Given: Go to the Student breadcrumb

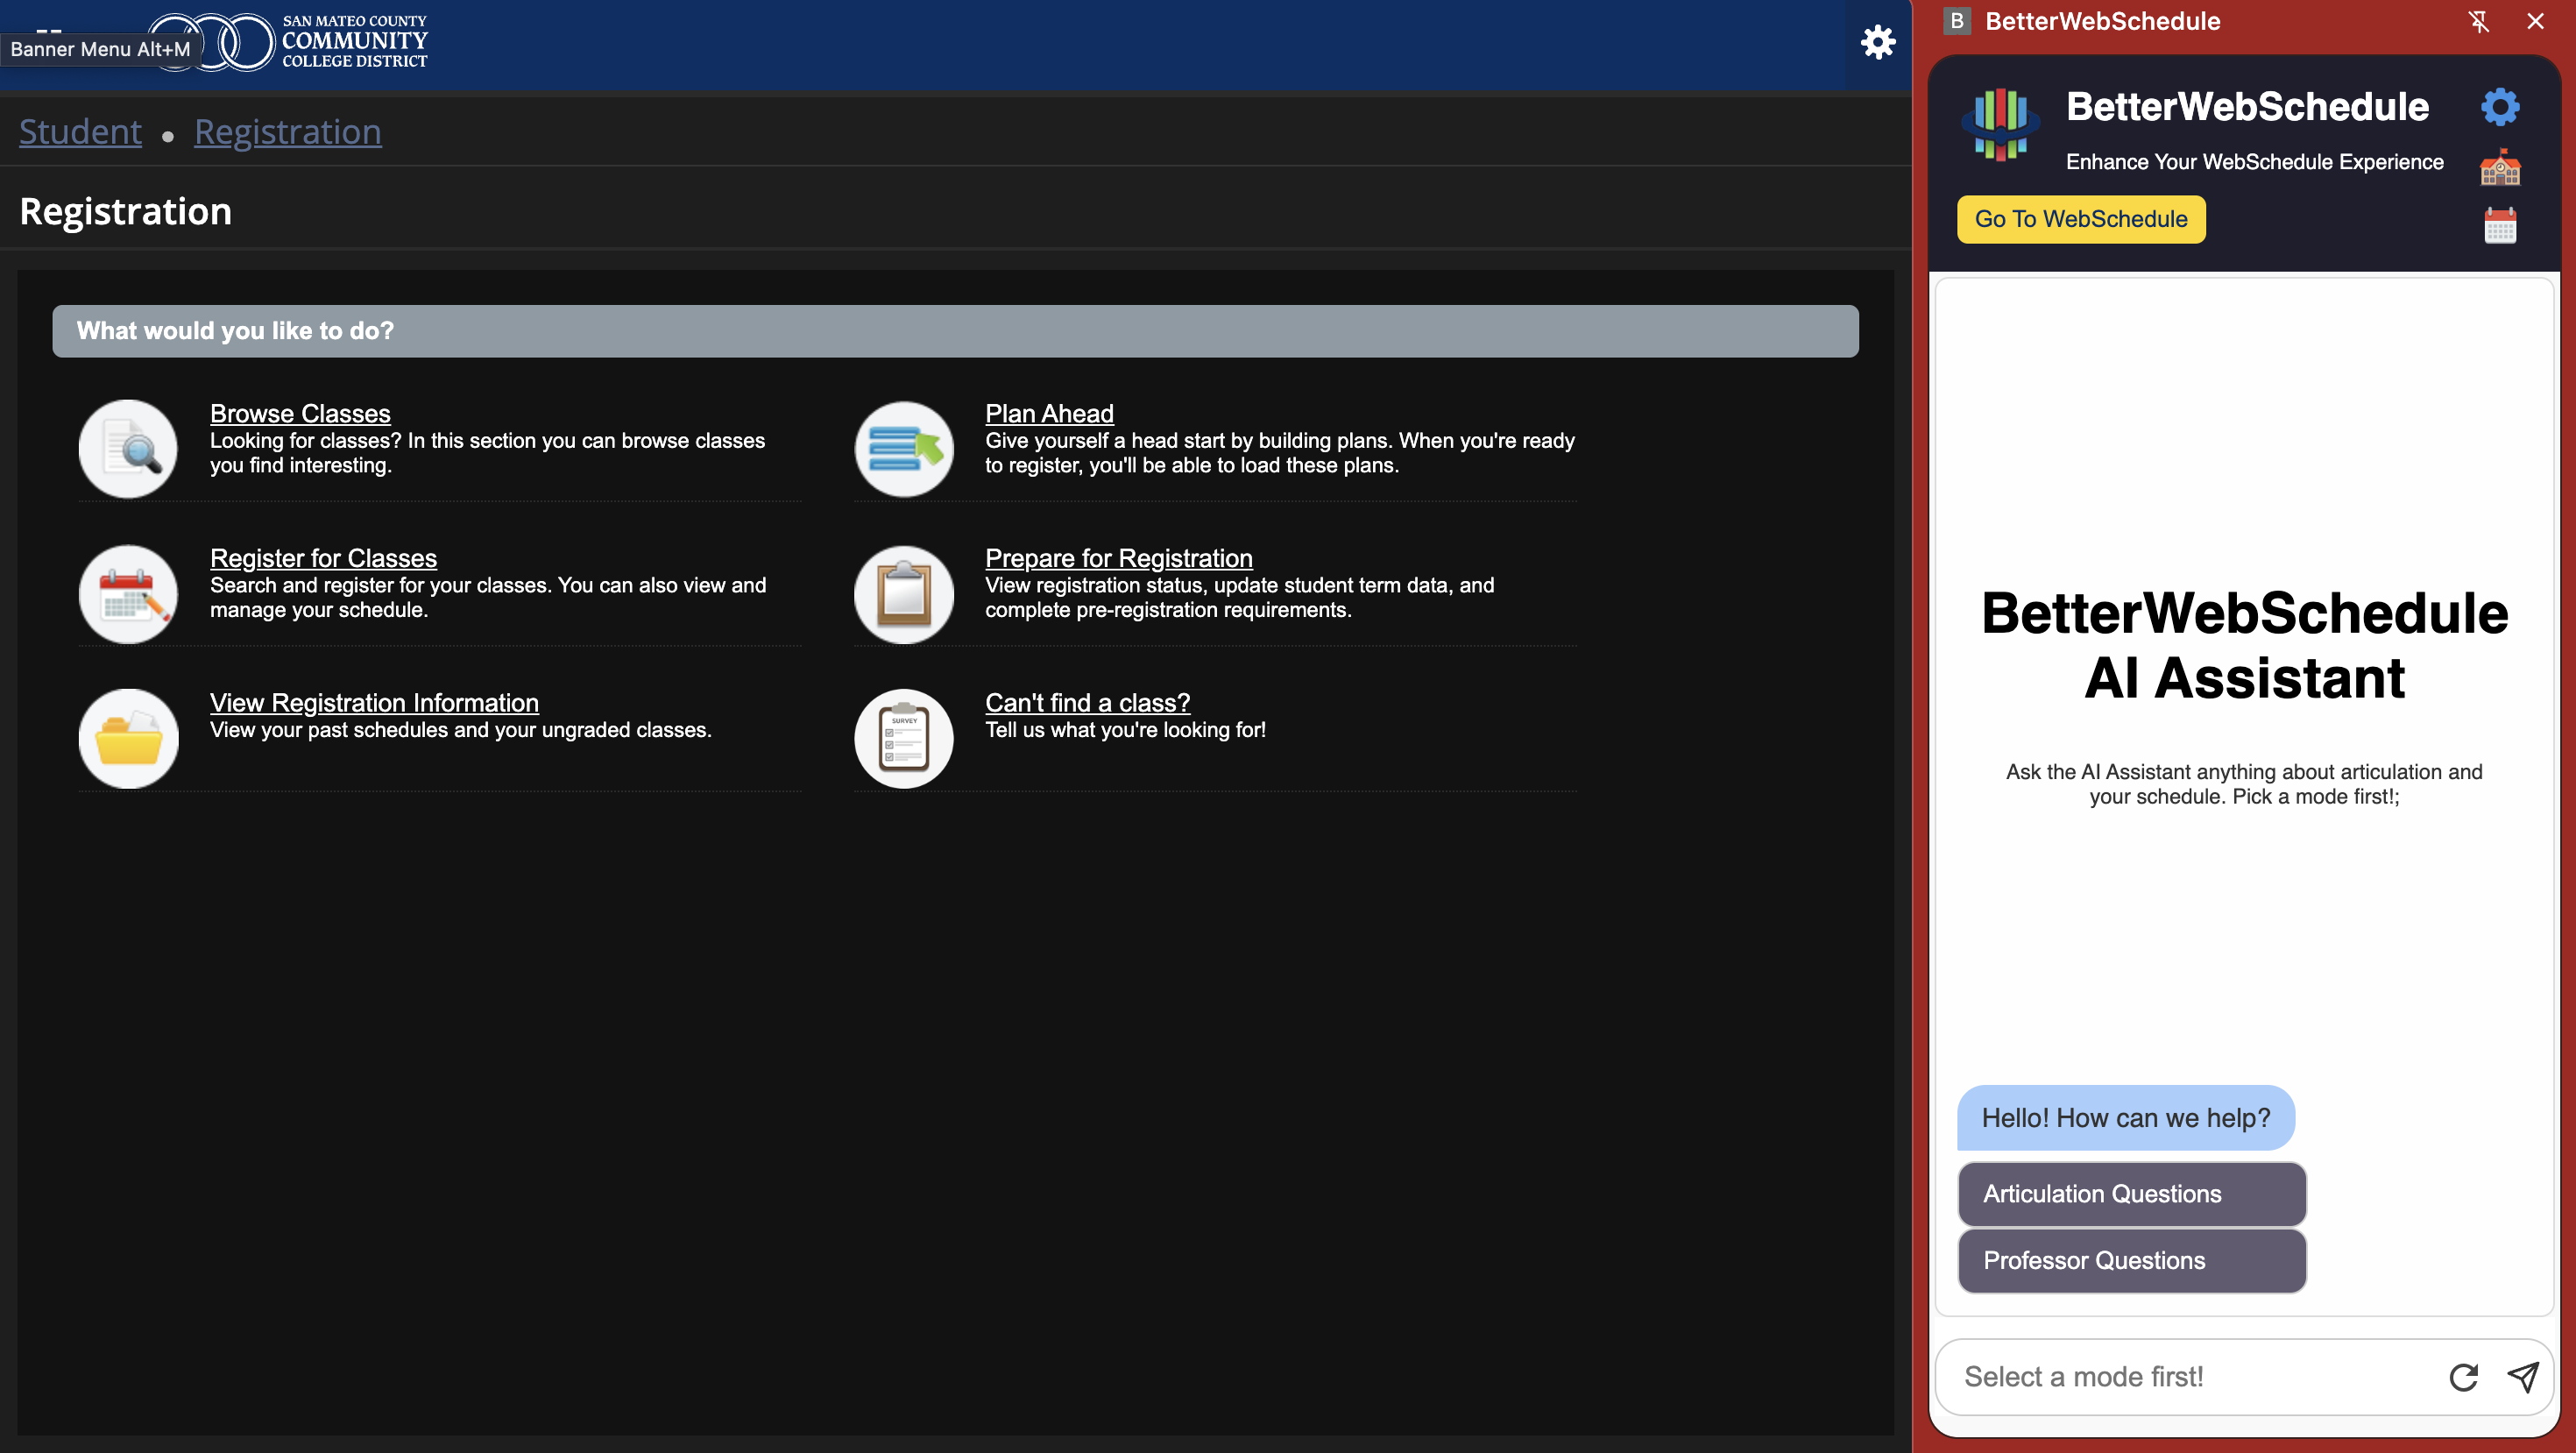Looking at the screenshot, I should pyautogui.click(x=80, y=132).
